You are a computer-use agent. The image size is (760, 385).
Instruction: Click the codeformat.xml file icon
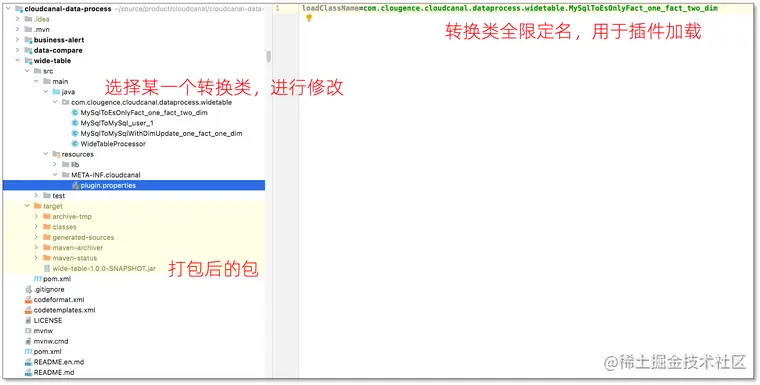pyautogui.click(x=28, y=300)
